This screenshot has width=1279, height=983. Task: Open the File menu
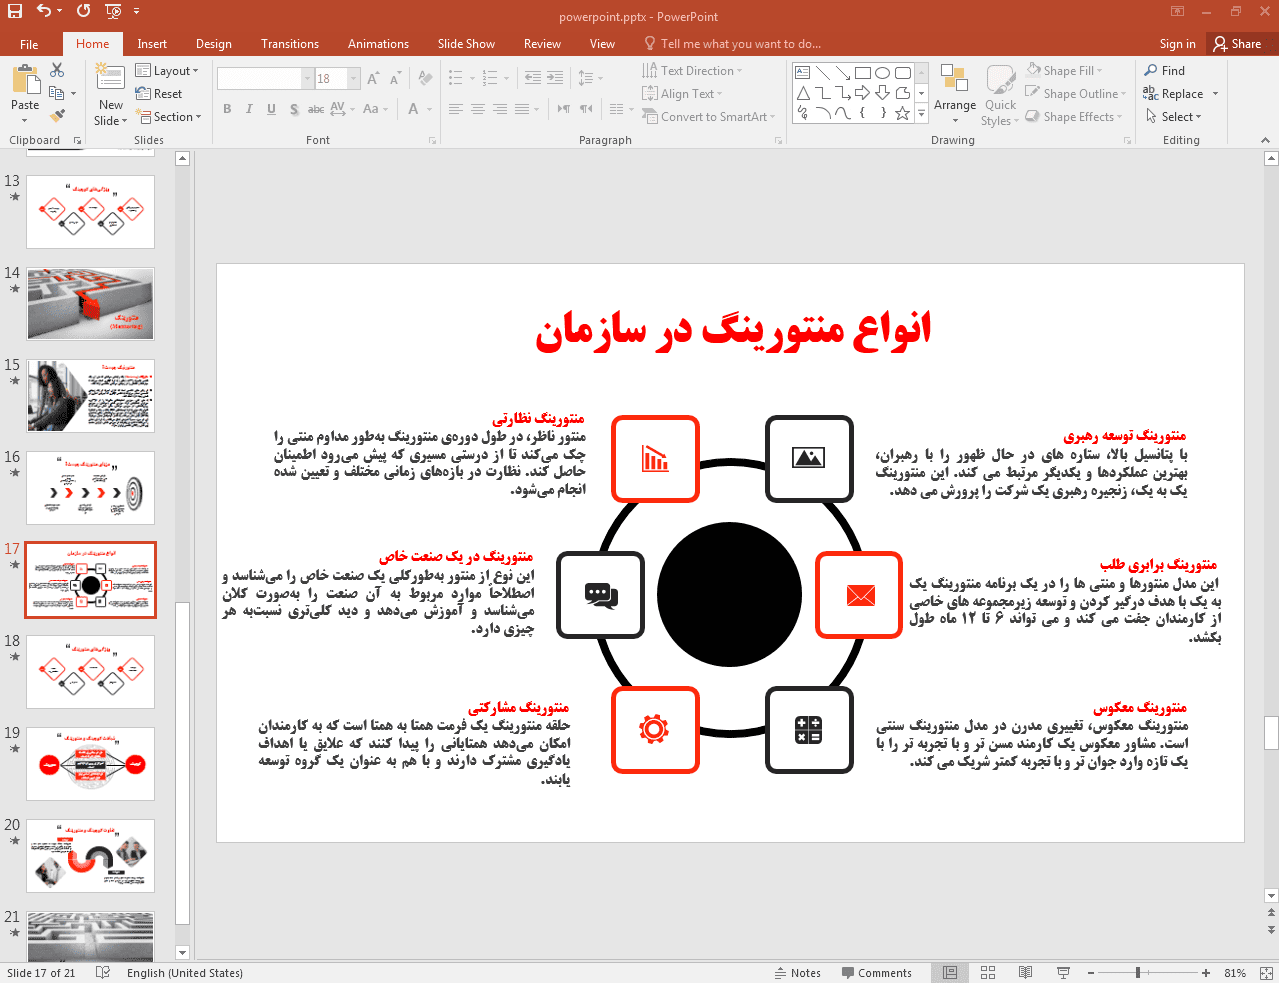29,44
